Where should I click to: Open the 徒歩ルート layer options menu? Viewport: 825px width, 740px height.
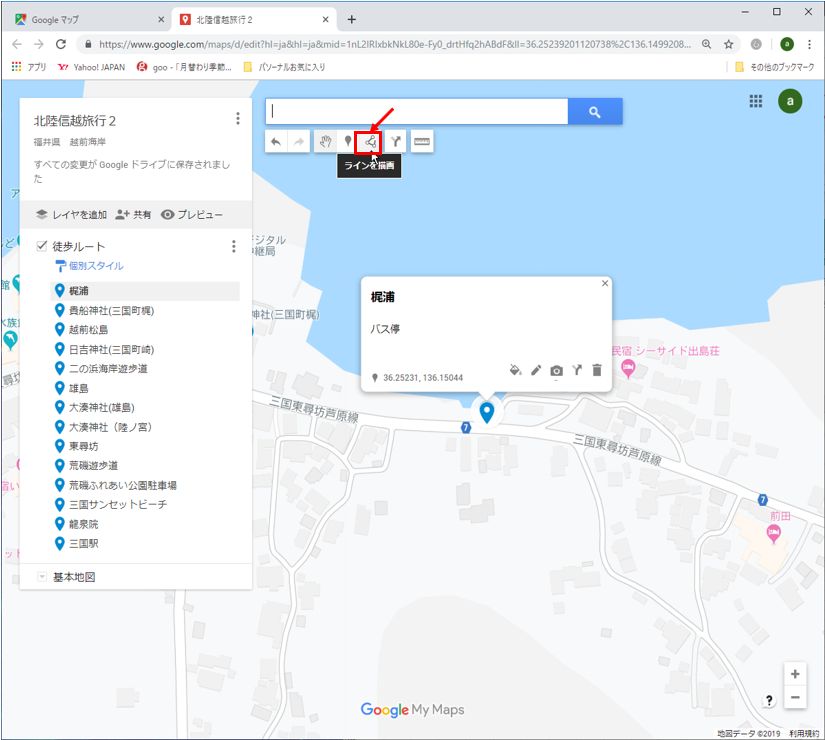click(234, 246)
